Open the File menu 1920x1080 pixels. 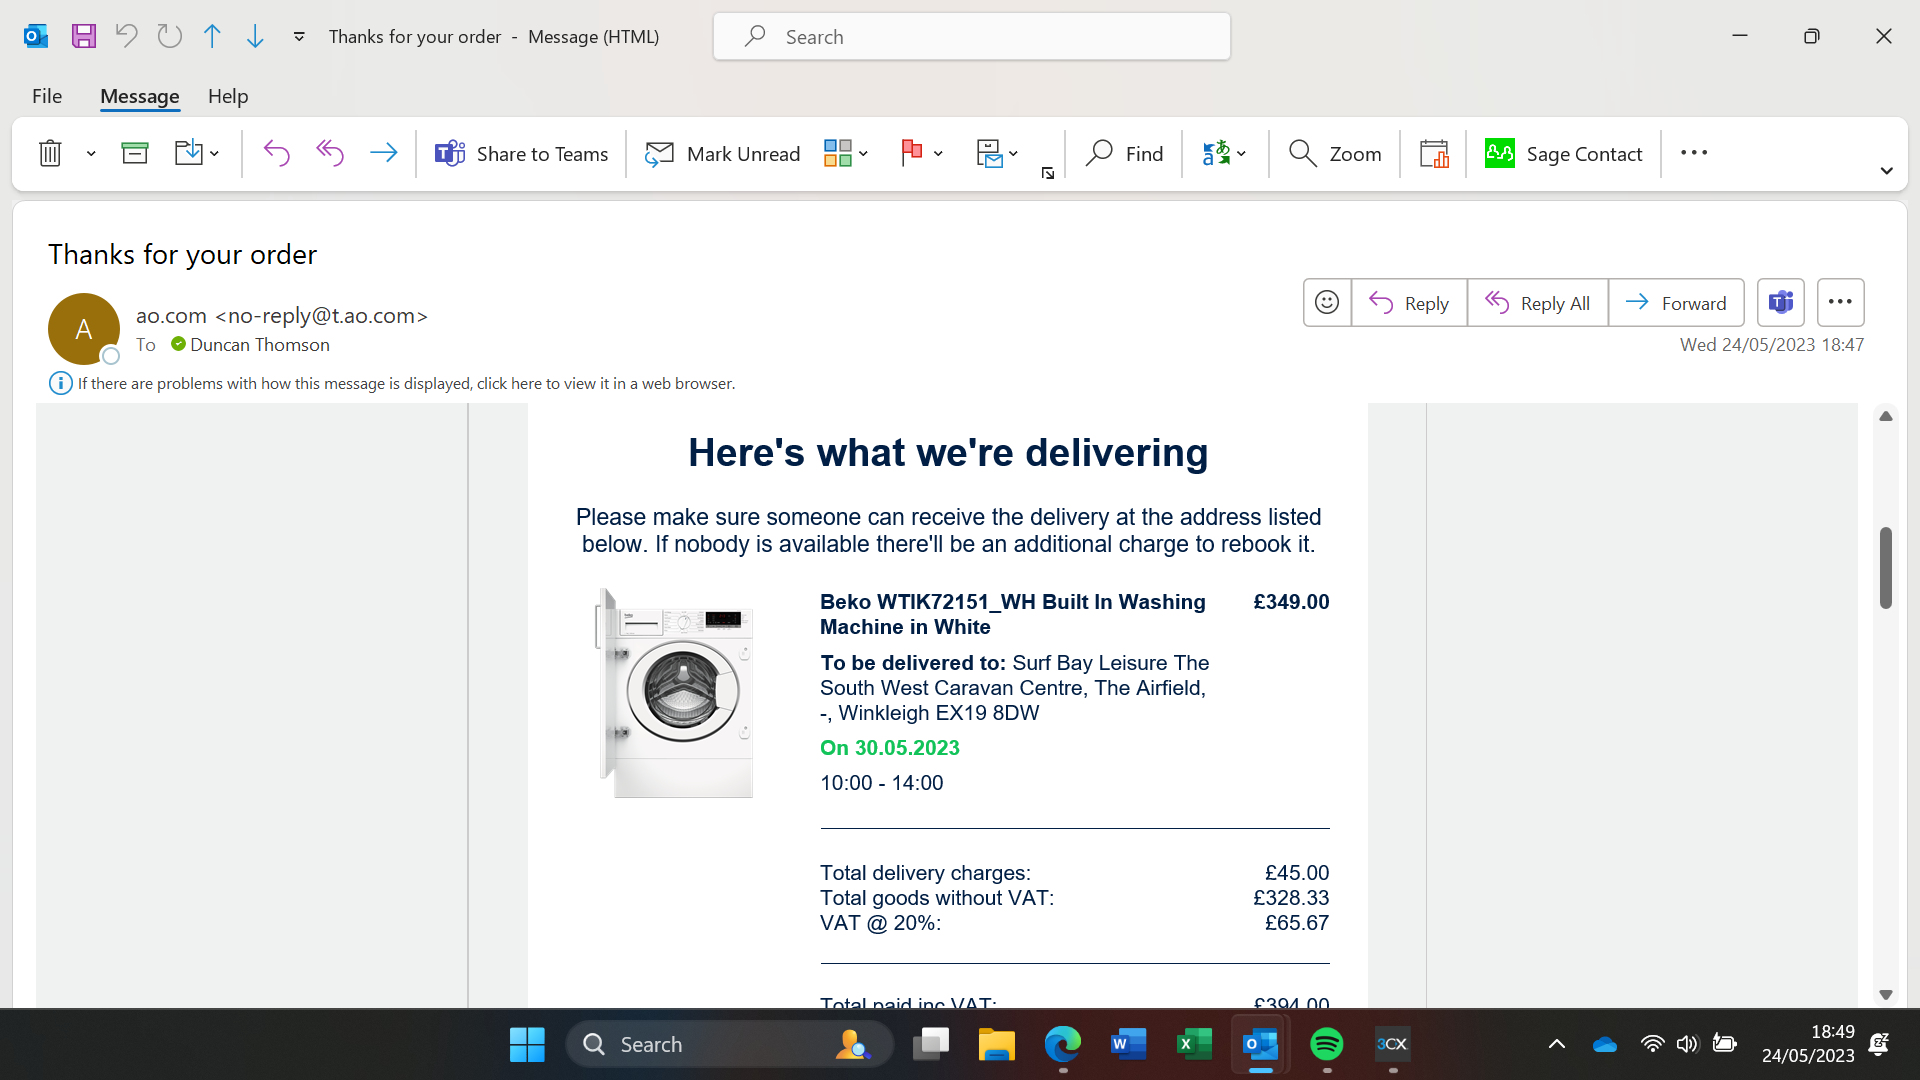47,96
